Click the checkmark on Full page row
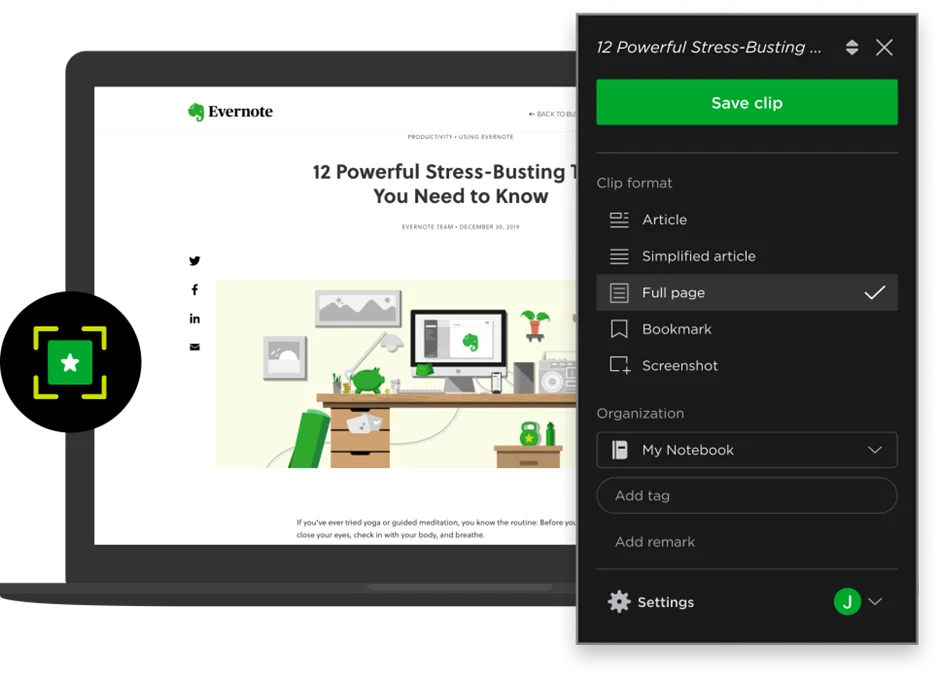The image size is (940, 675). coord(874,293)
